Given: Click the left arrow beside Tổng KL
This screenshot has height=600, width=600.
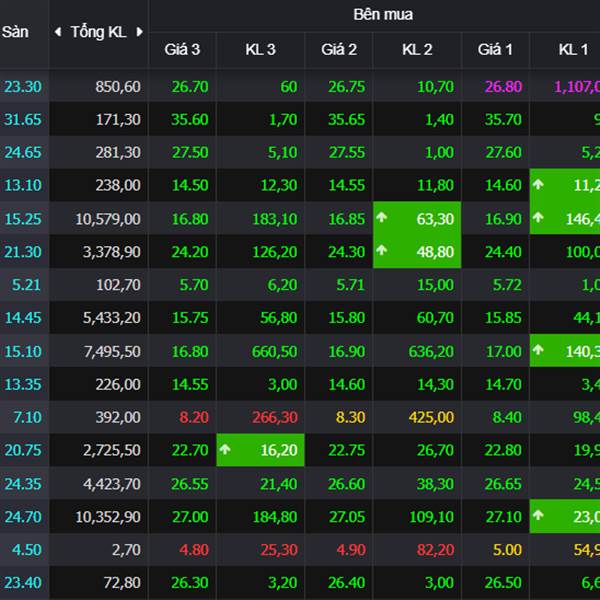Looking at the screenshot, I should coord(57,32).
